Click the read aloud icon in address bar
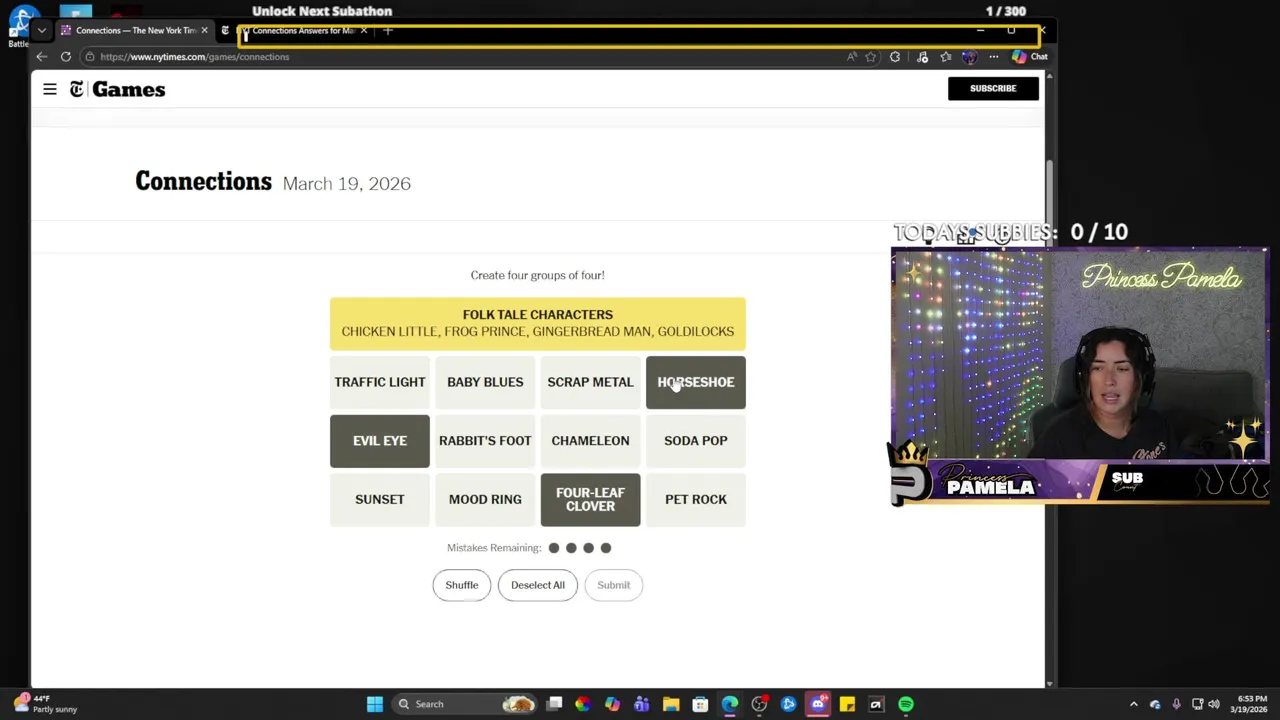Image resolution: width=1280 pixels, height=720 pixels. (852, 57)
